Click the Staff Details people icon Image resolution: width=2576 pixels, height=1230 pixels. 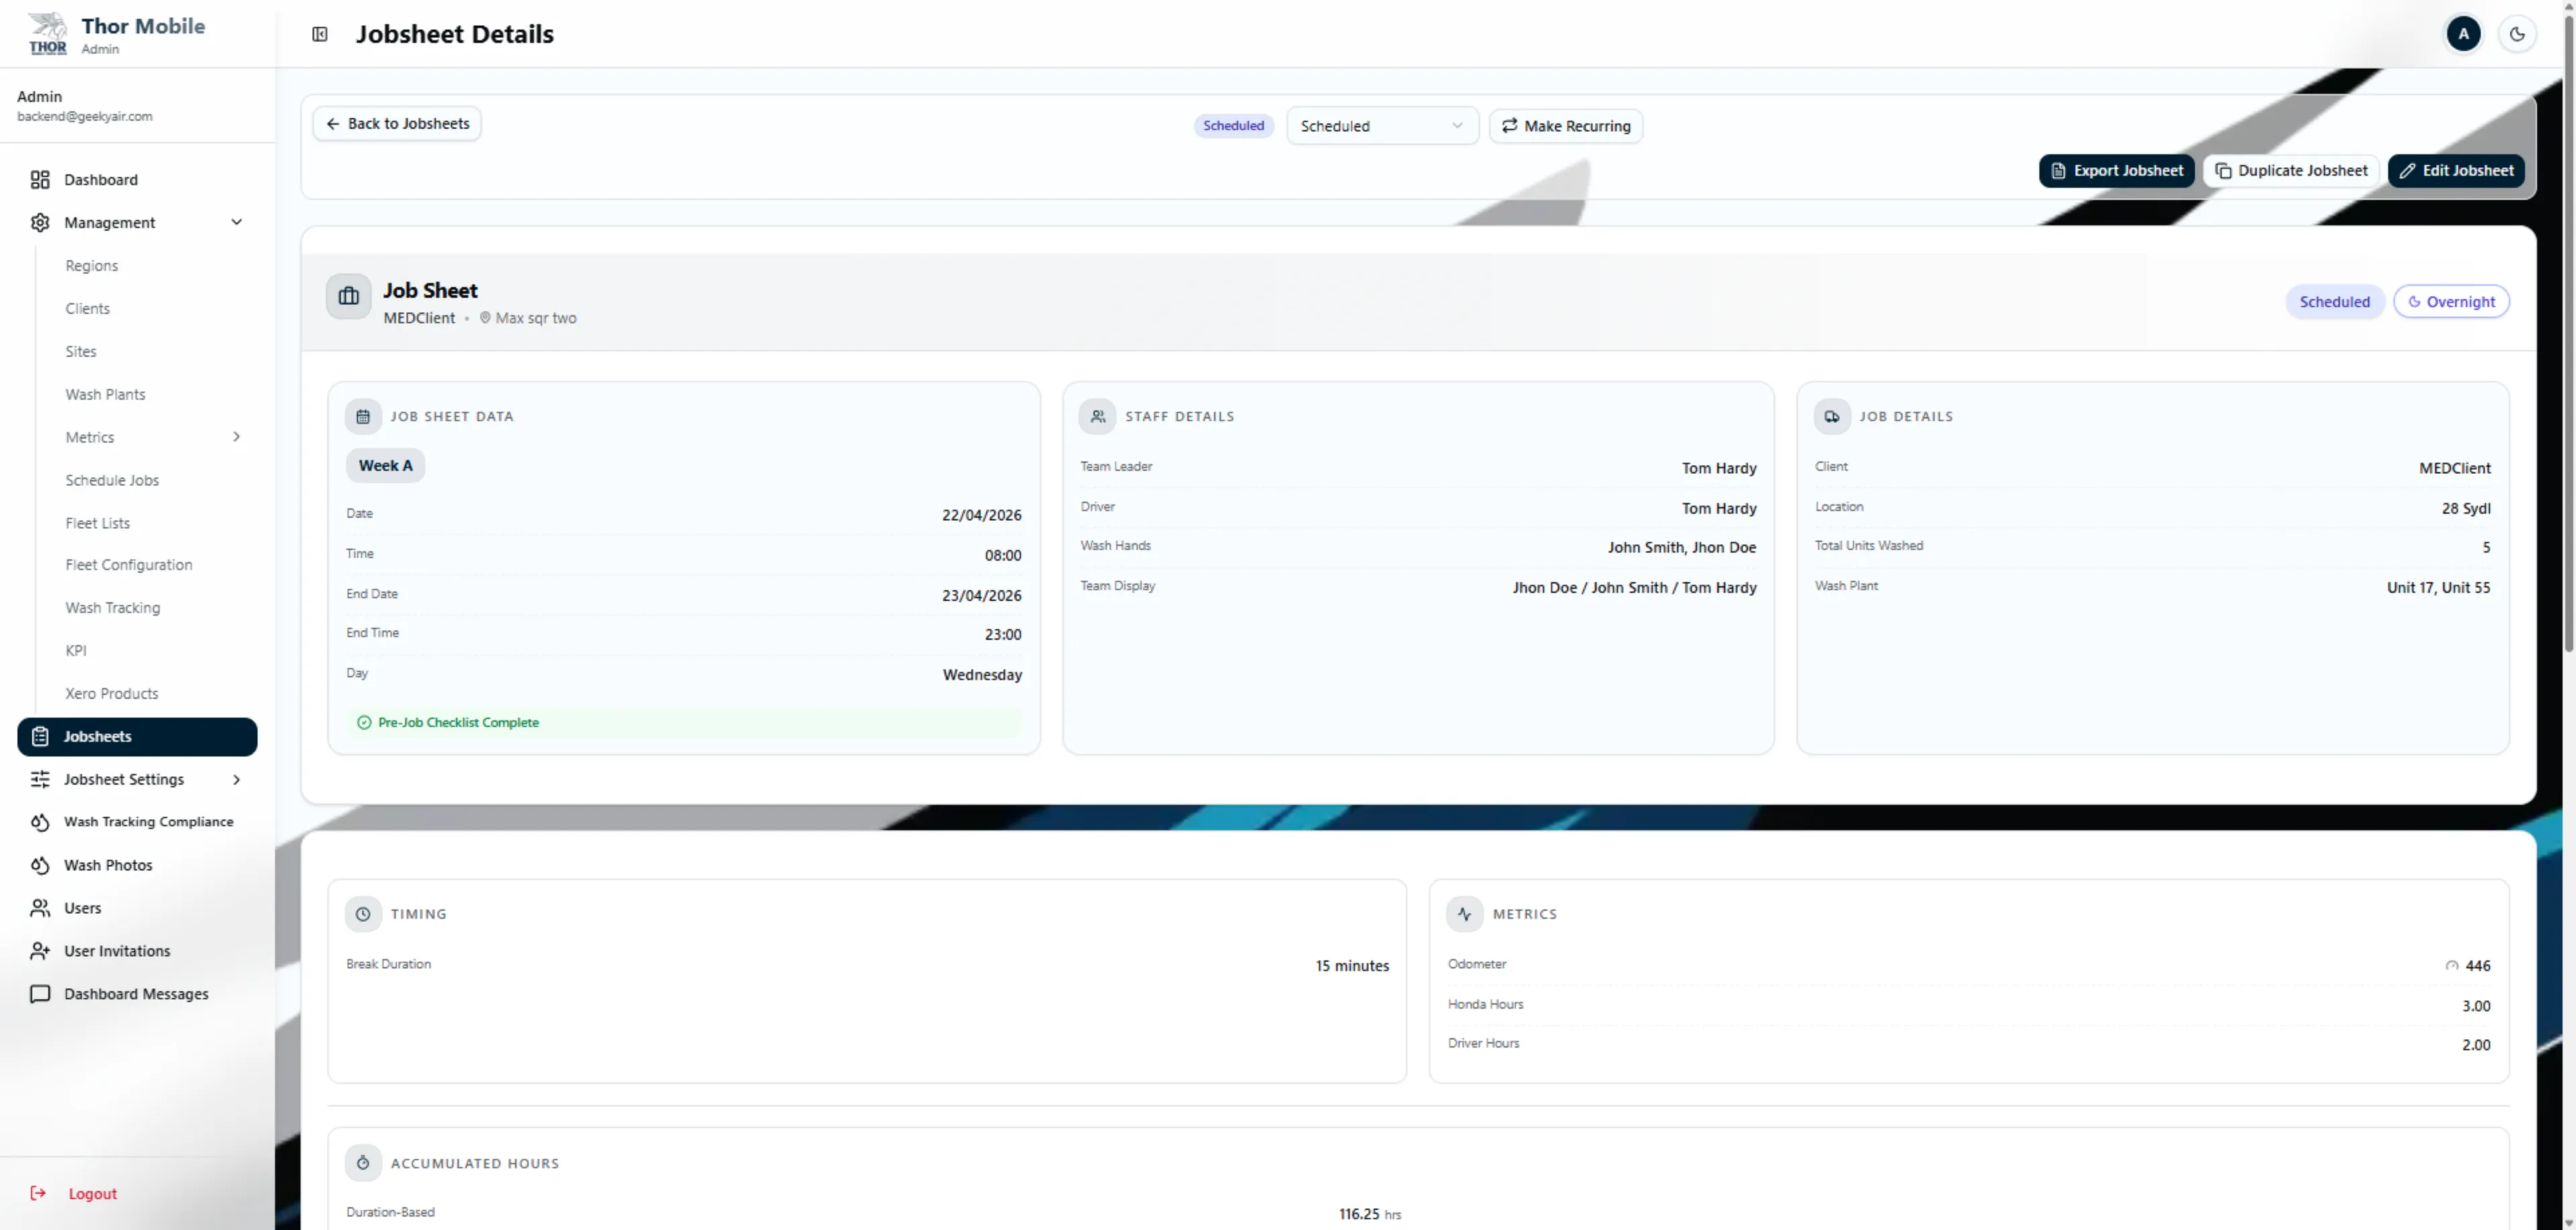pos(1097,417)
